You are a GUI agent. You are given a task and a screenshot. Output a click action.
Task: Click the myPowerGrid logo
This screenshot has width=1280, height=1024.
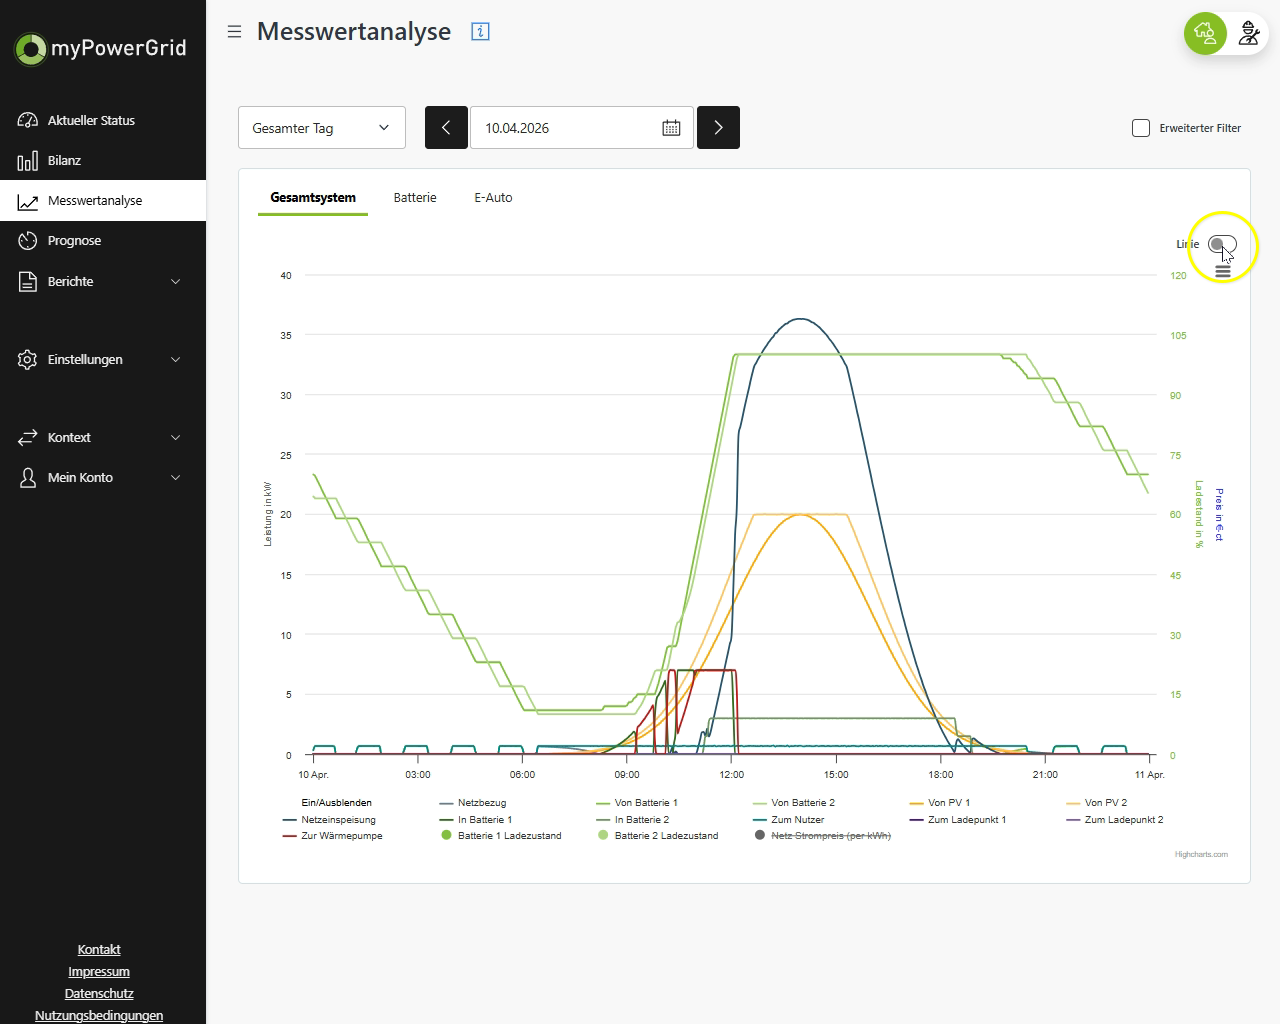tap(100, 48)
